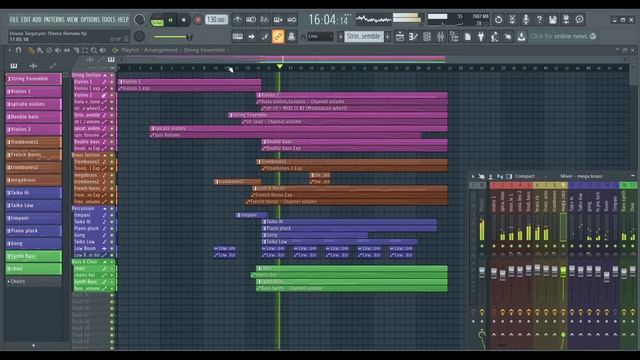The image size is (640, 360).
Task: Select the Taiko Hi pattern in picker
Action: pos(33,193)
